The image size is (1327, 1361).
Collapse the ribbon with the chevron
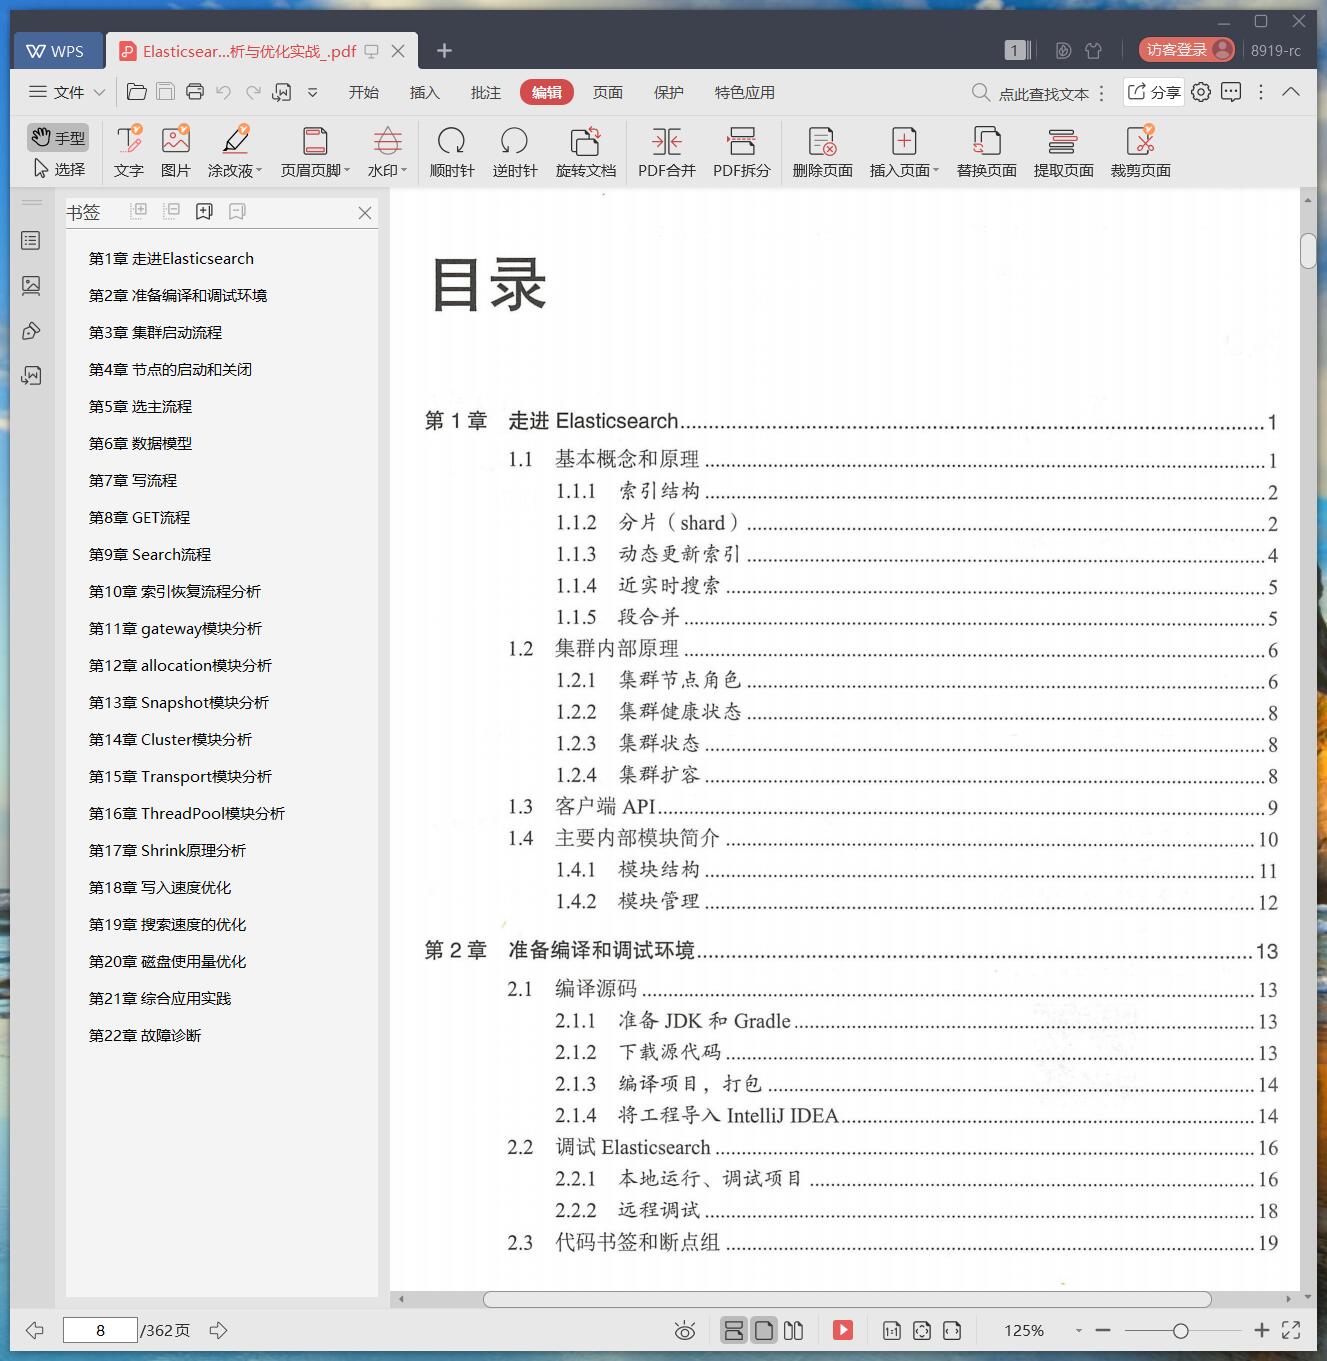coord(1291,92)
